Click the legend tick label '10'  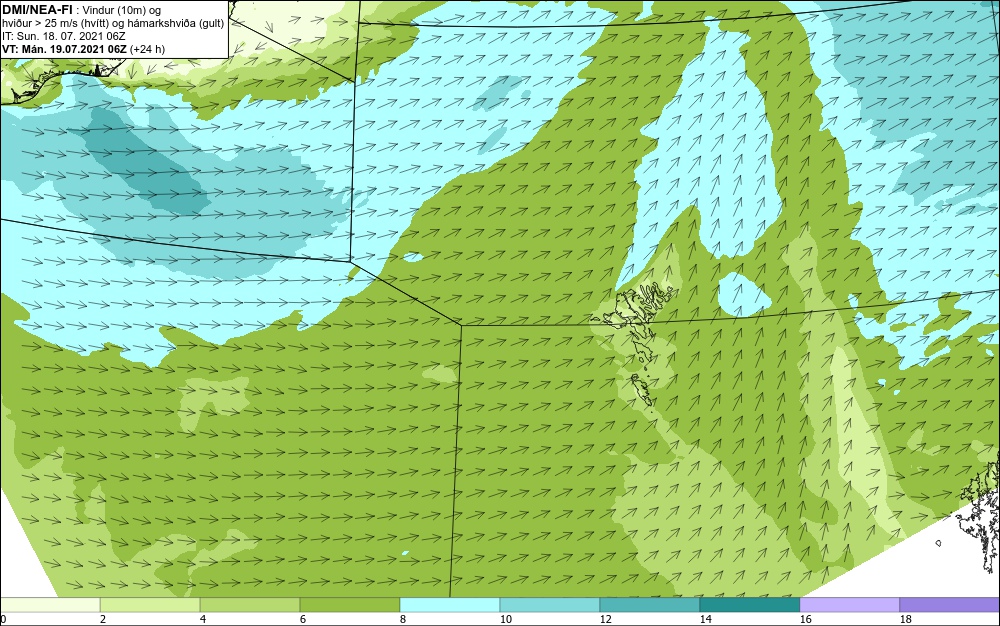click(x=506, y=619)
